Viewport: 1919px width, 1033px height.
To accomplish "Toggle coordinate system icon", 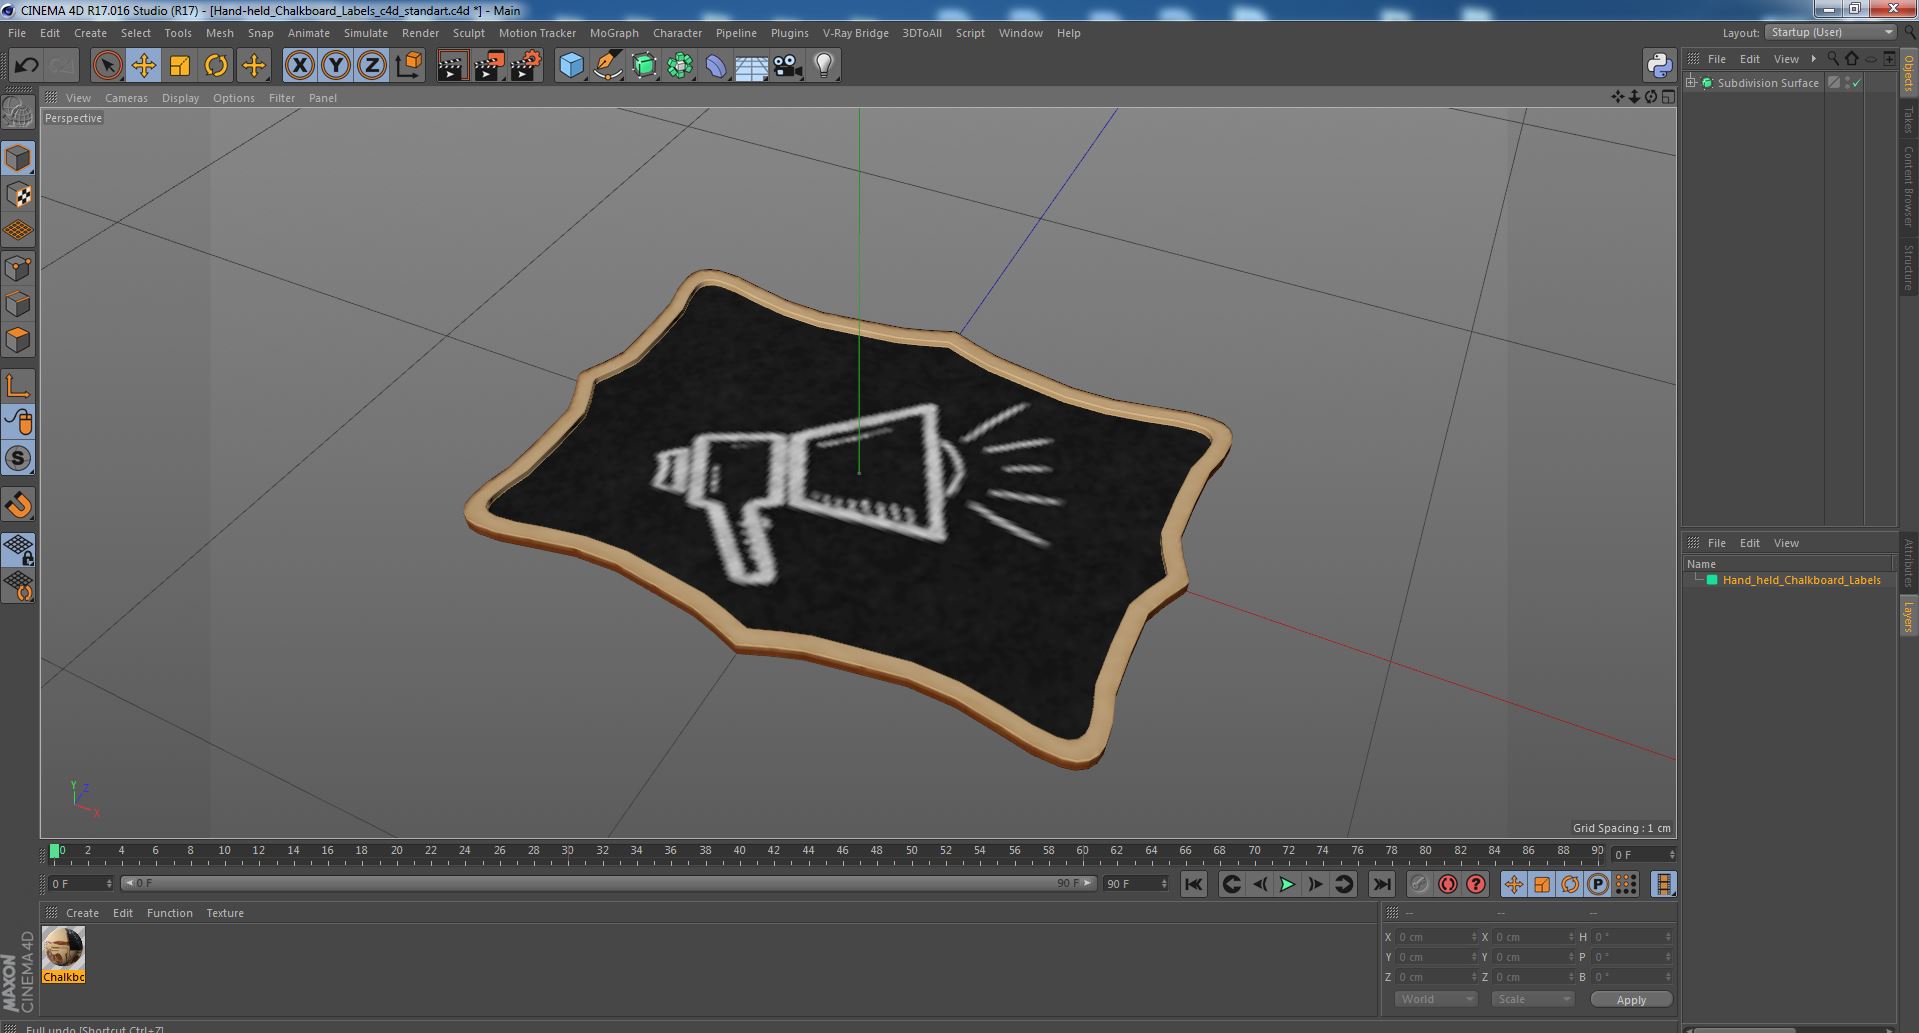I will (x=408, y=66).
